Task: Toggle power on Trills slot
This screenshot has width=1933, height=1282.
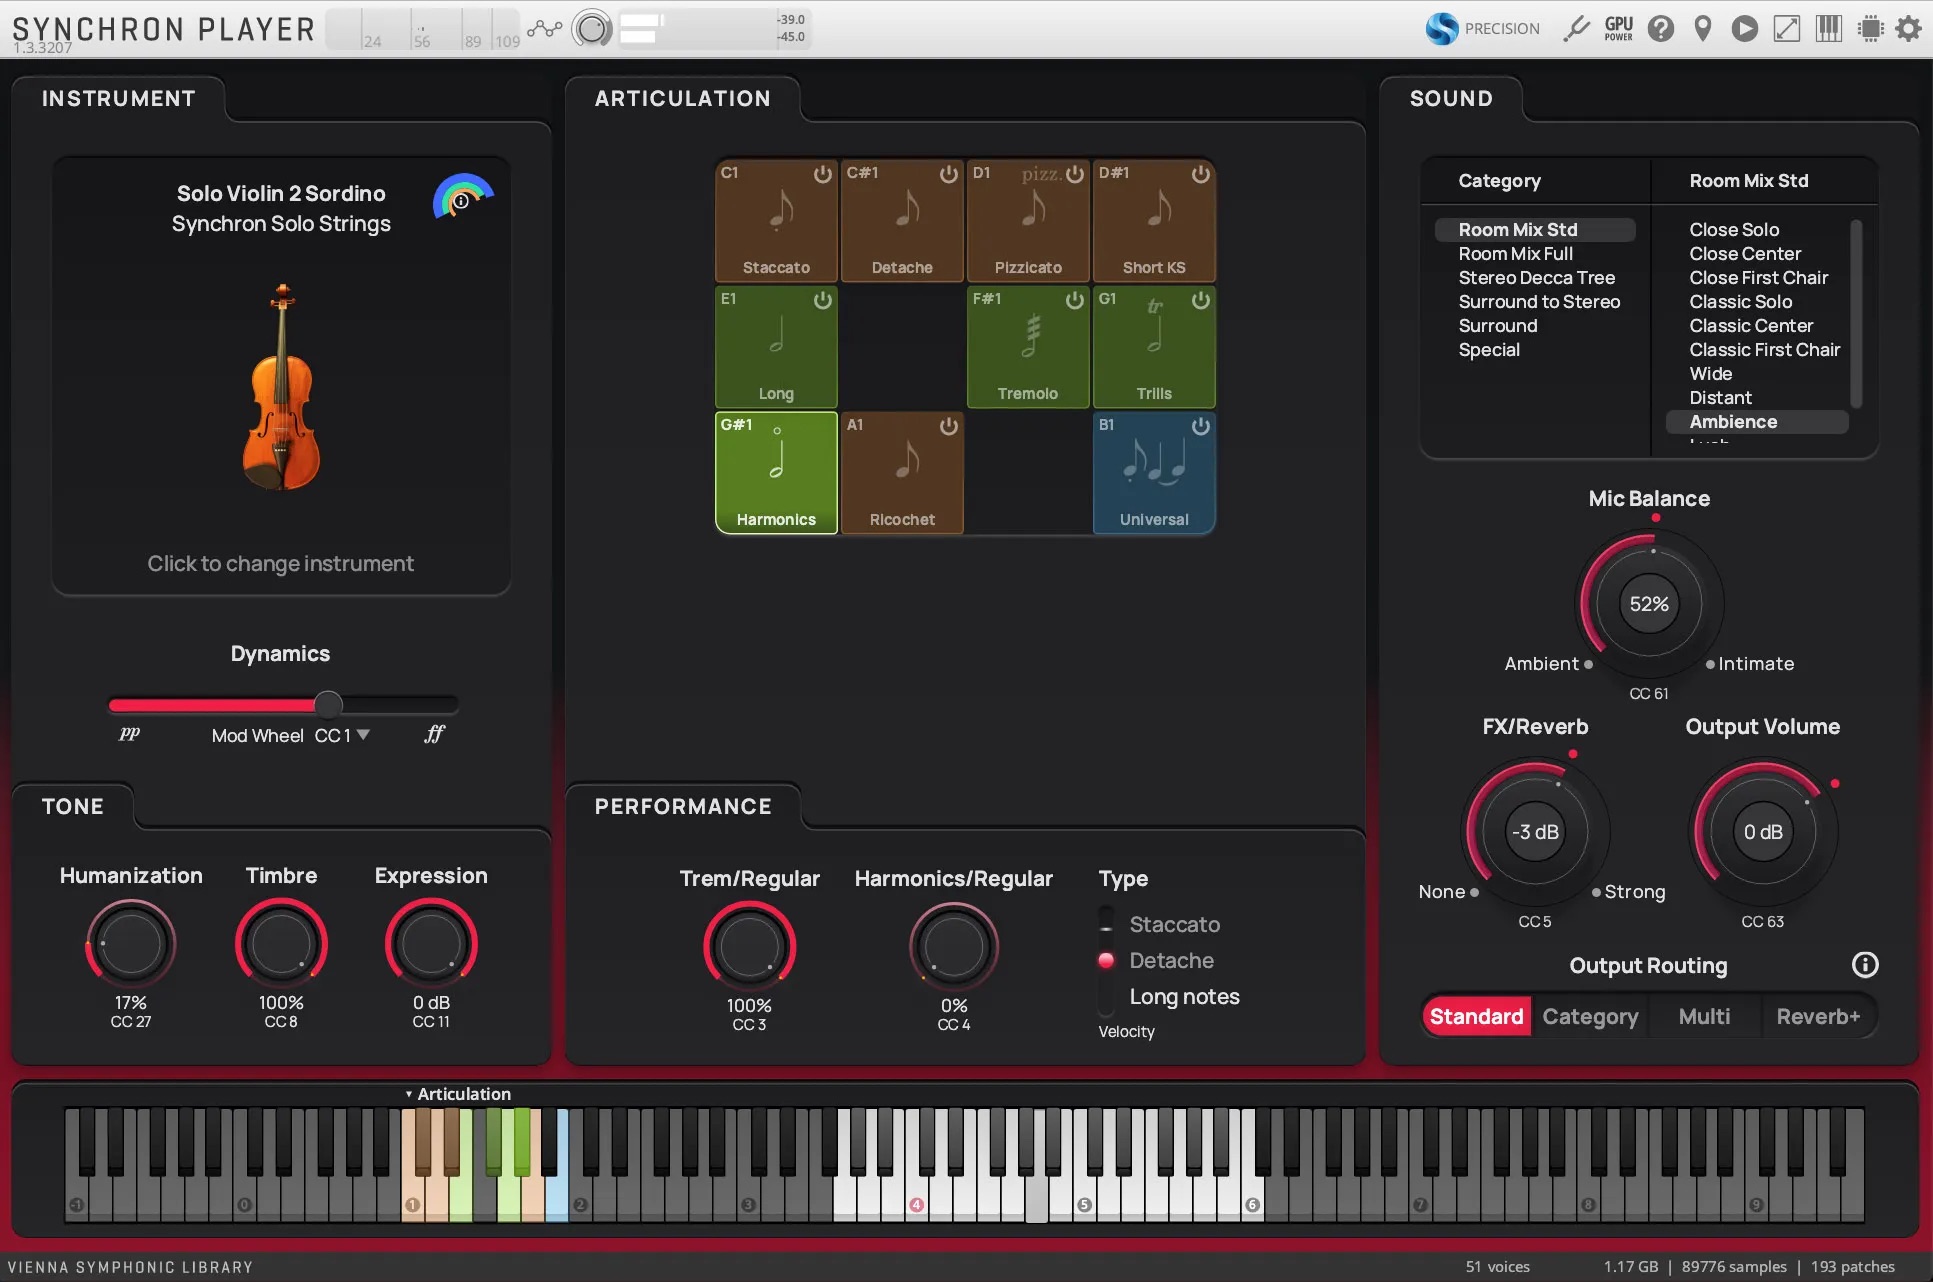Action: click(x=1200, y=300)
